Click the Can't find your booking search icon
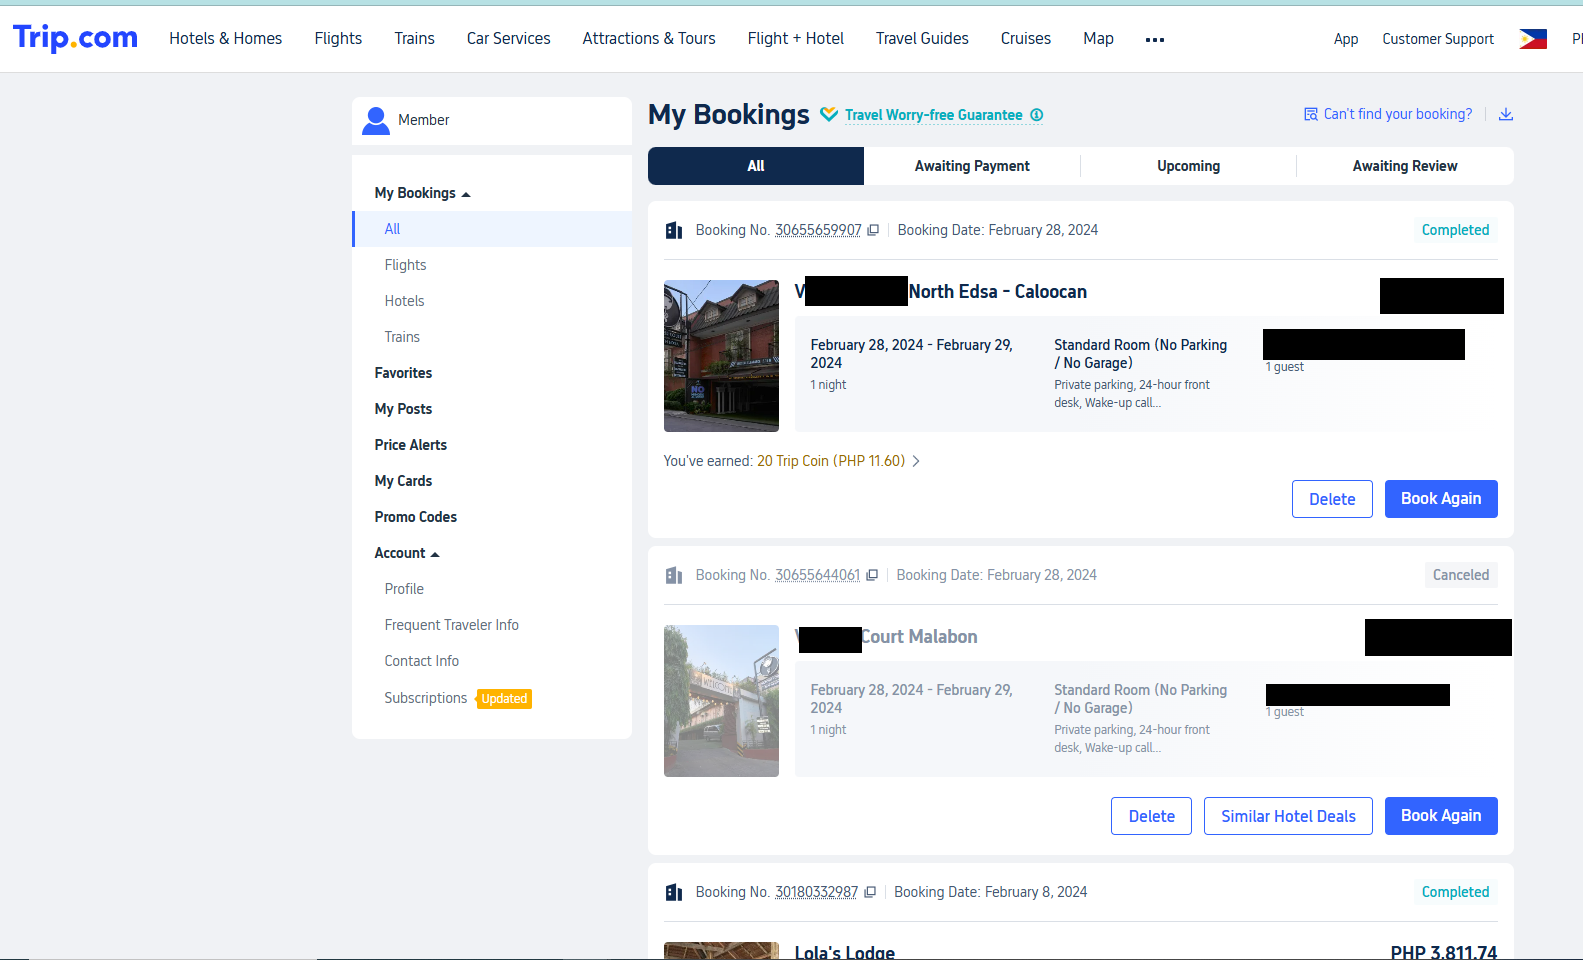Viewport: 1583px width, 960px height. [x=1311, y=114]
